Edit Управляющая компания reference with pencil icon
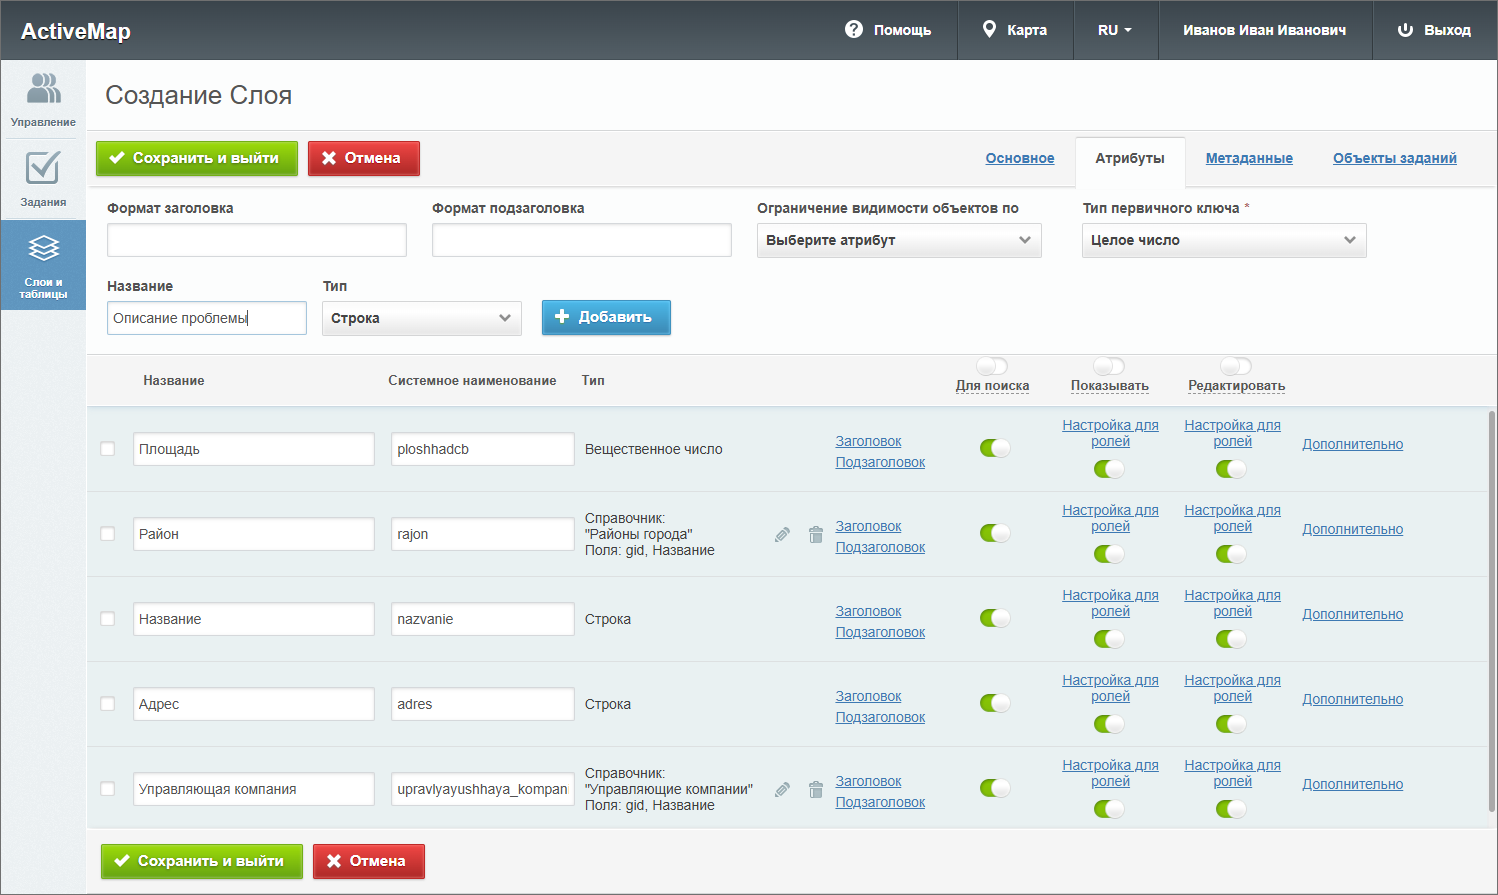This screenshot has width=1498, height=895. click(782, 790)
